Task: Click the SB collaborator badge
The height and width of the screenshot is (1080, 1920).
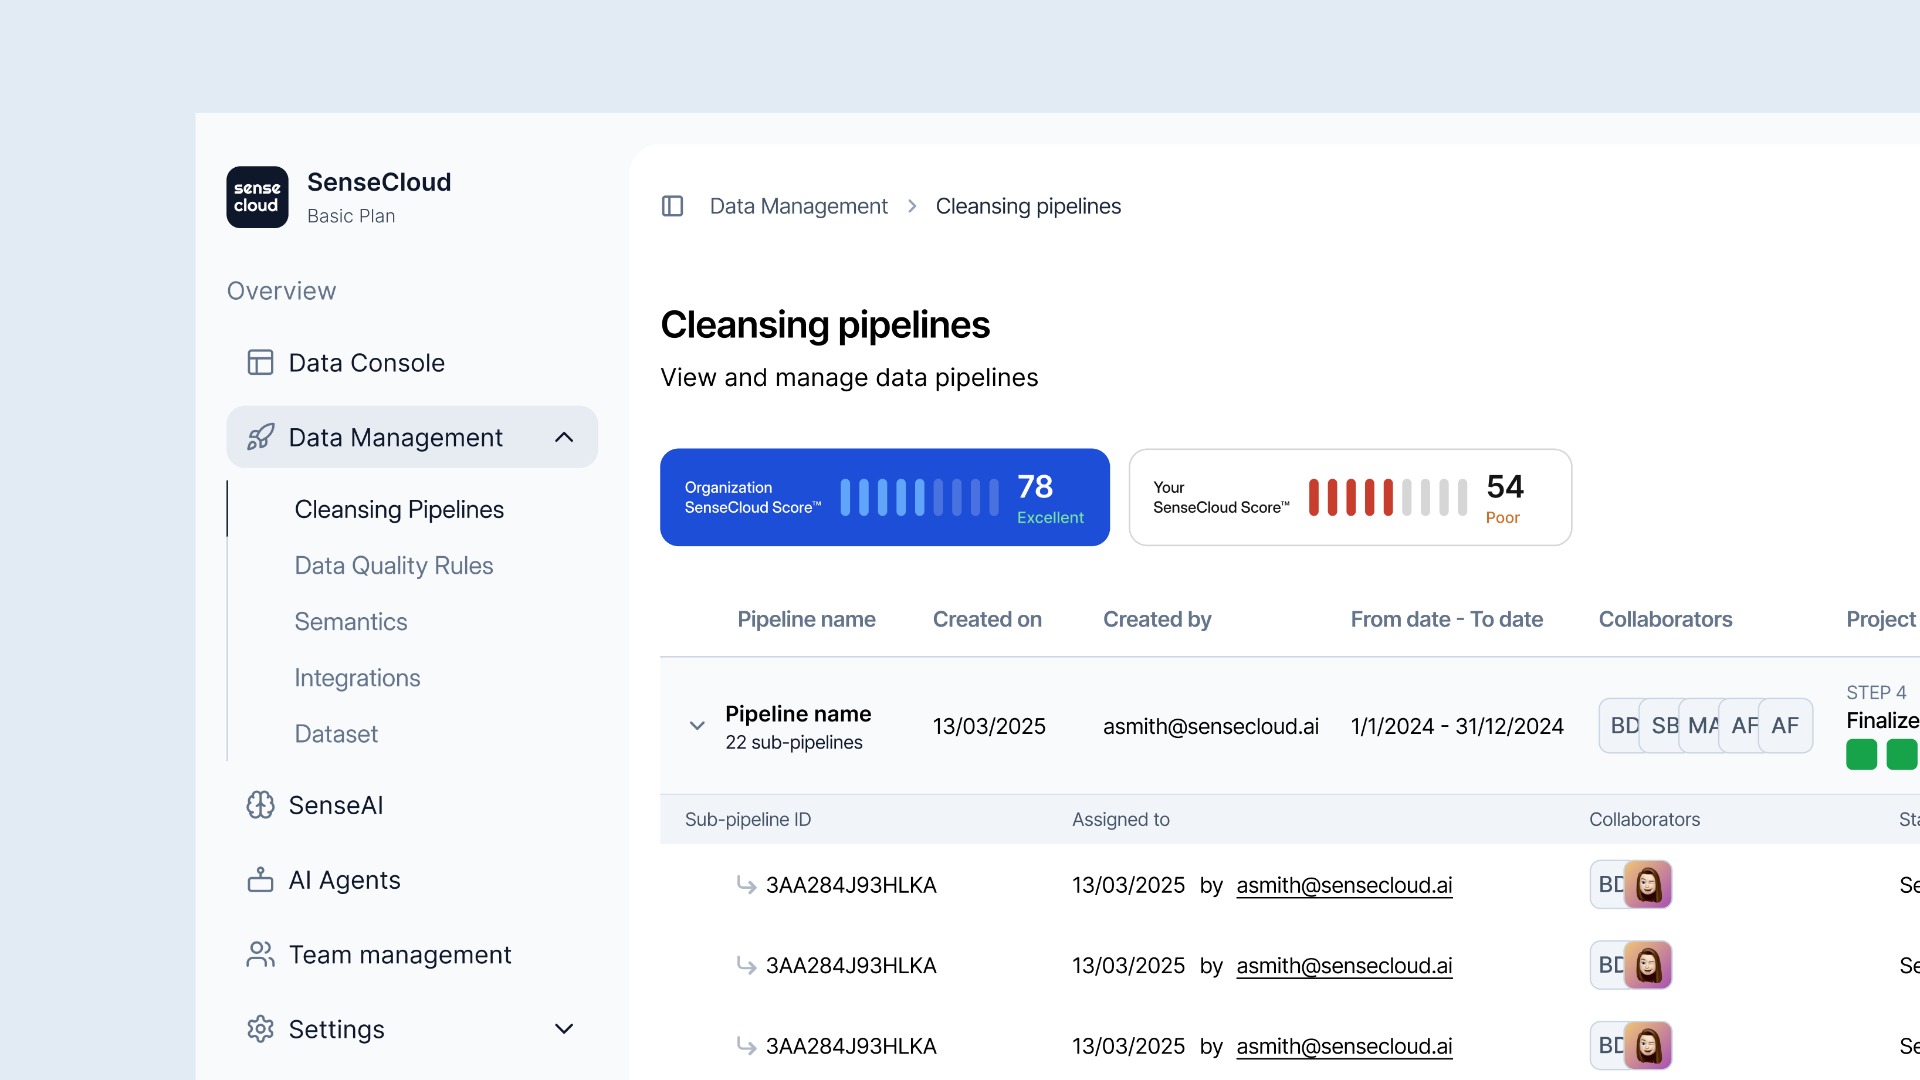Action: click(1661, 726)
